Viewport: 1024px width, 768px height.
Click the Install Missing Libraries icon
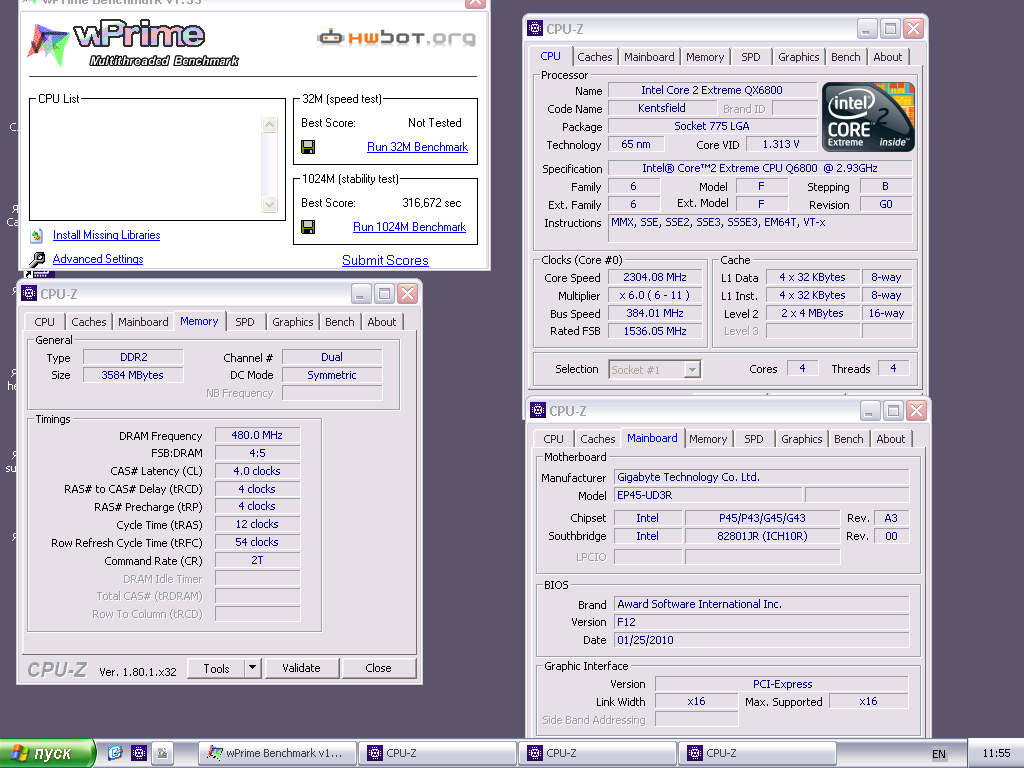(37, 235)
